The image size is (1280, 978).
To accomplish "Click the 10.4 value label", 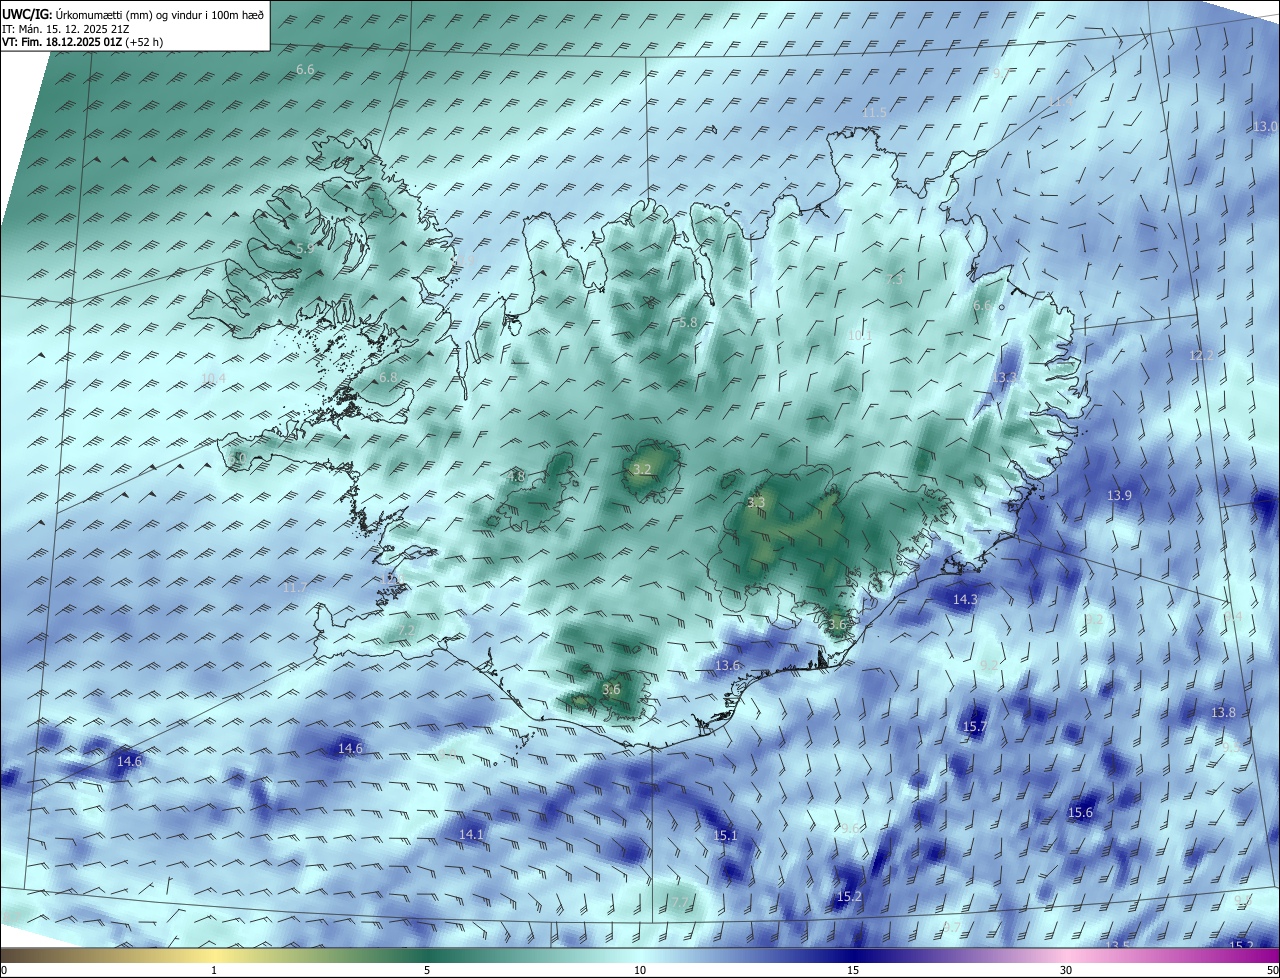I will pos(213,378).
